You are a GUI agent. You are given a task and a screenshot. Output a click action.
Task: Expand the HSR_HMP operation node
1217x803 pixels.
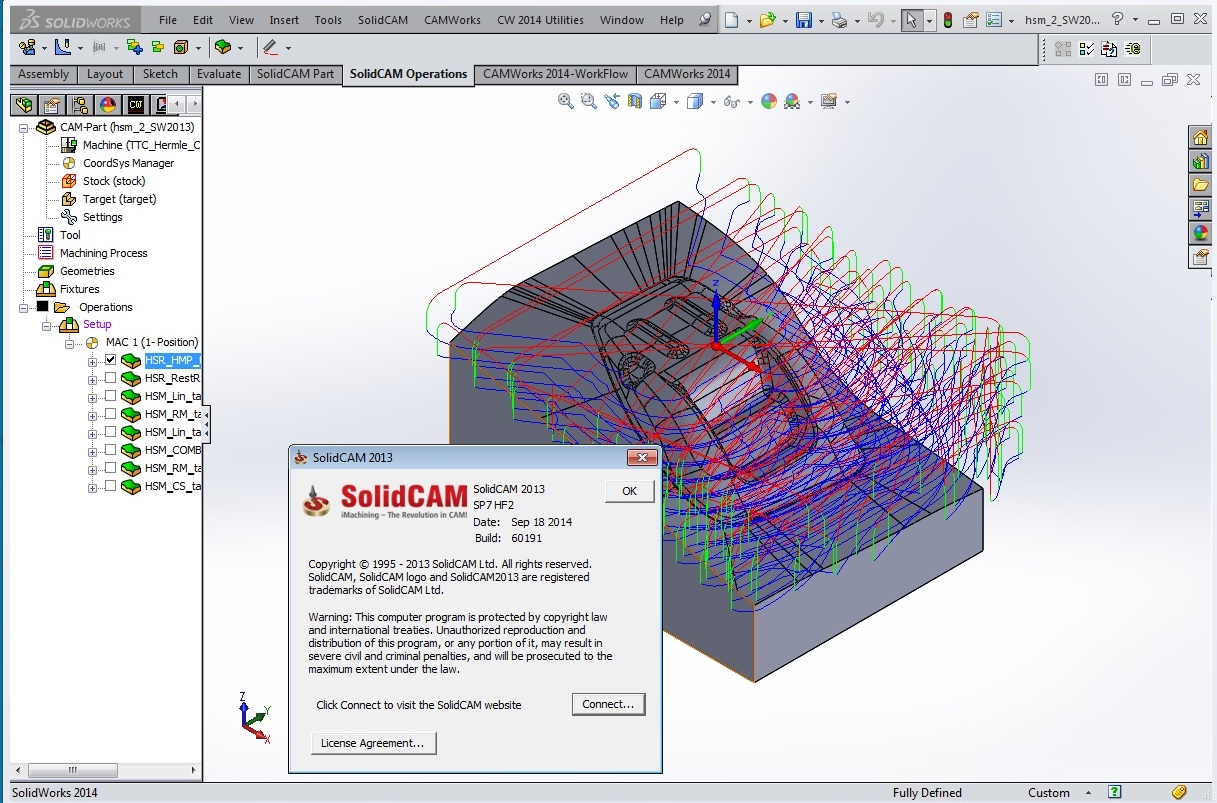coord(93,361)
